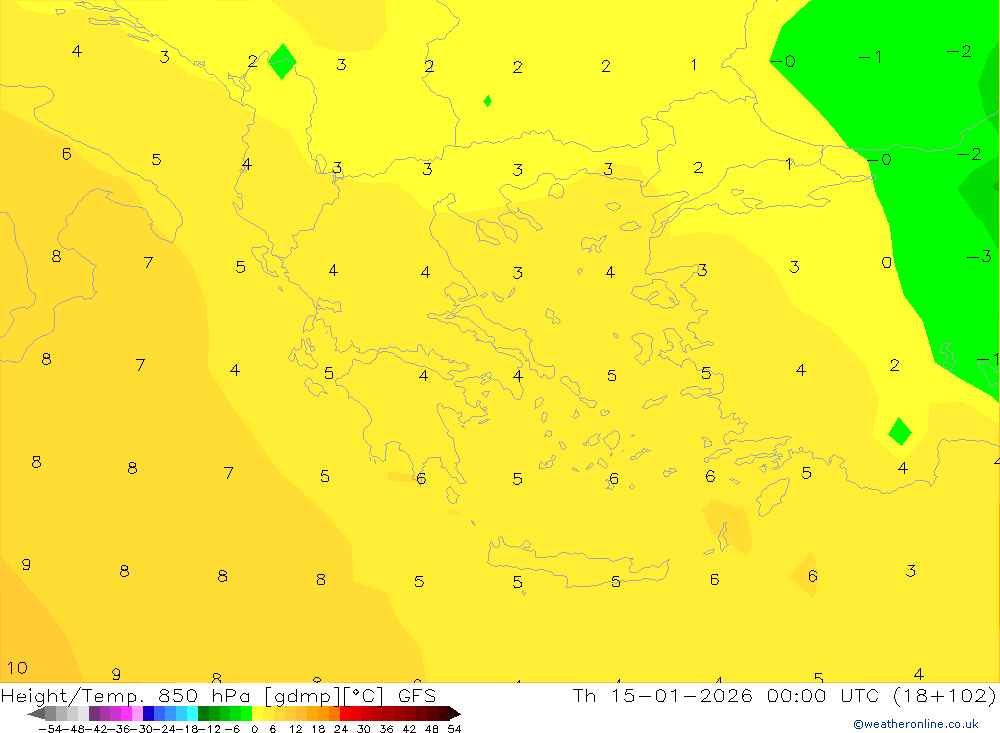Click the '00:00' time text
1000x733 pixels.
point(797,696)
